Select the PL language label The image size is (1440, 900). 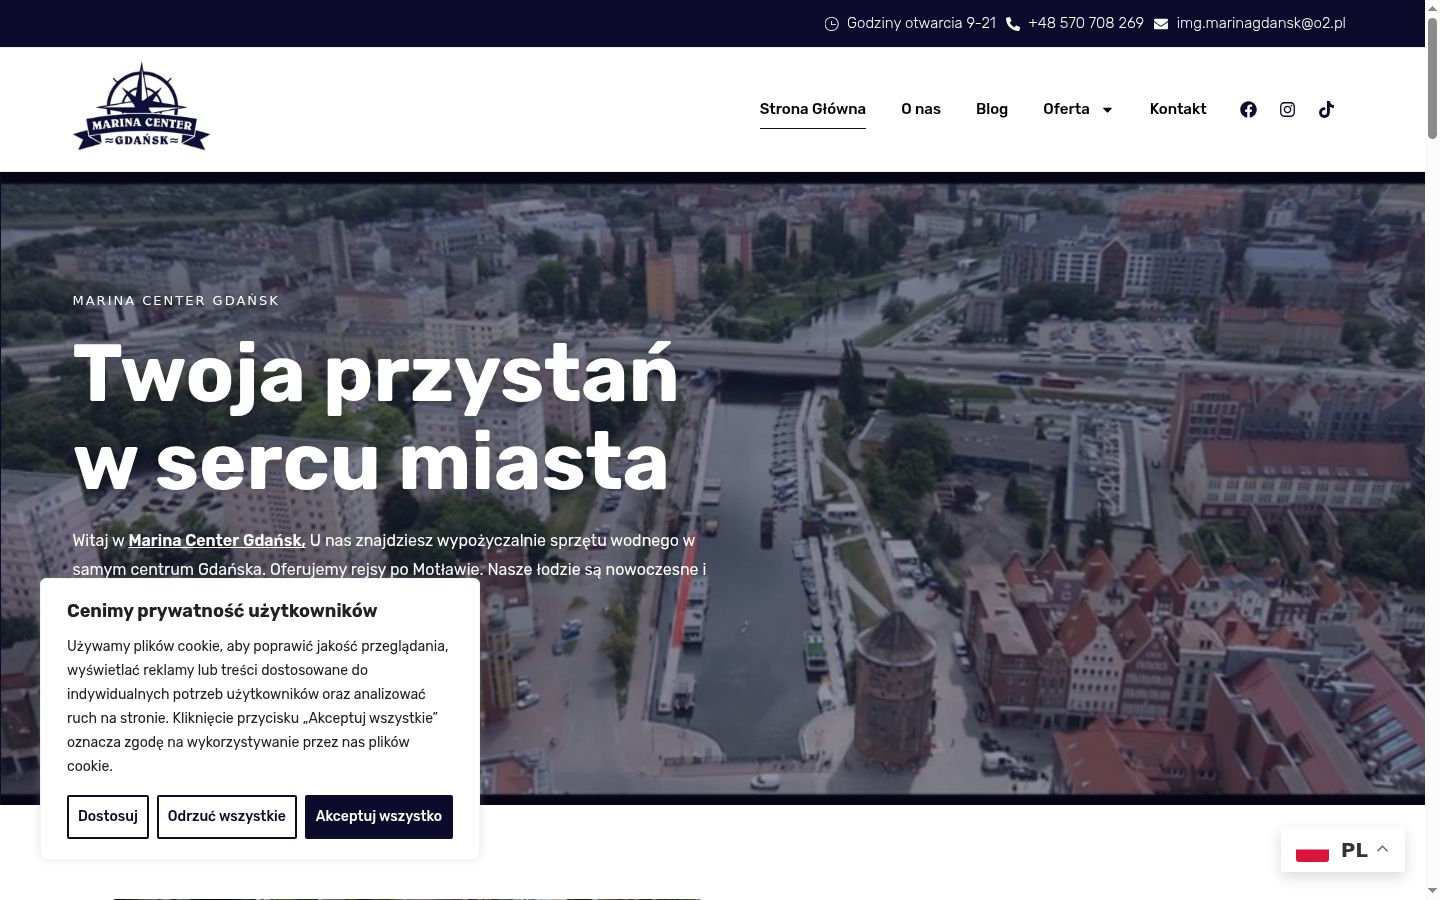1354,851
